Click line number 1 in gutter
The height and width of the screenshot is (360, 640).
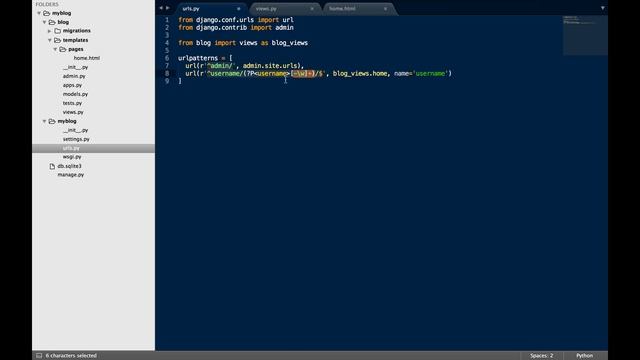167,20
